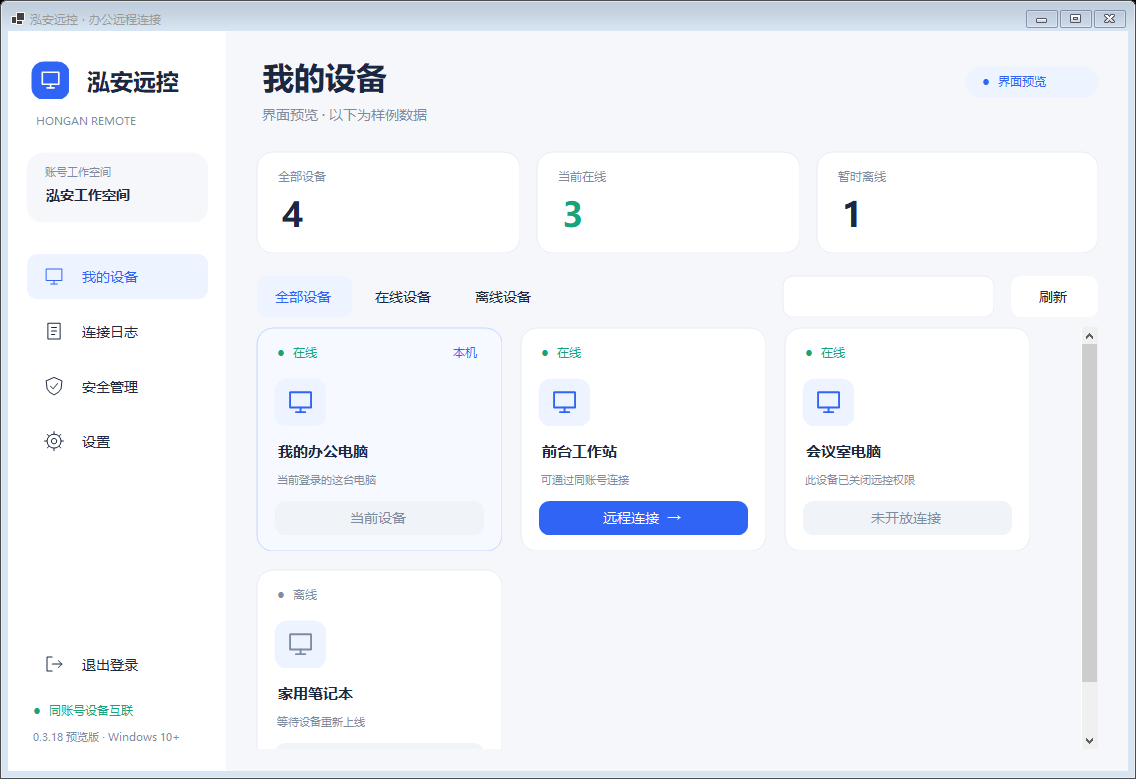
Task: Click the 当前登录的这台电脑 description
Action: coord(327,480)
